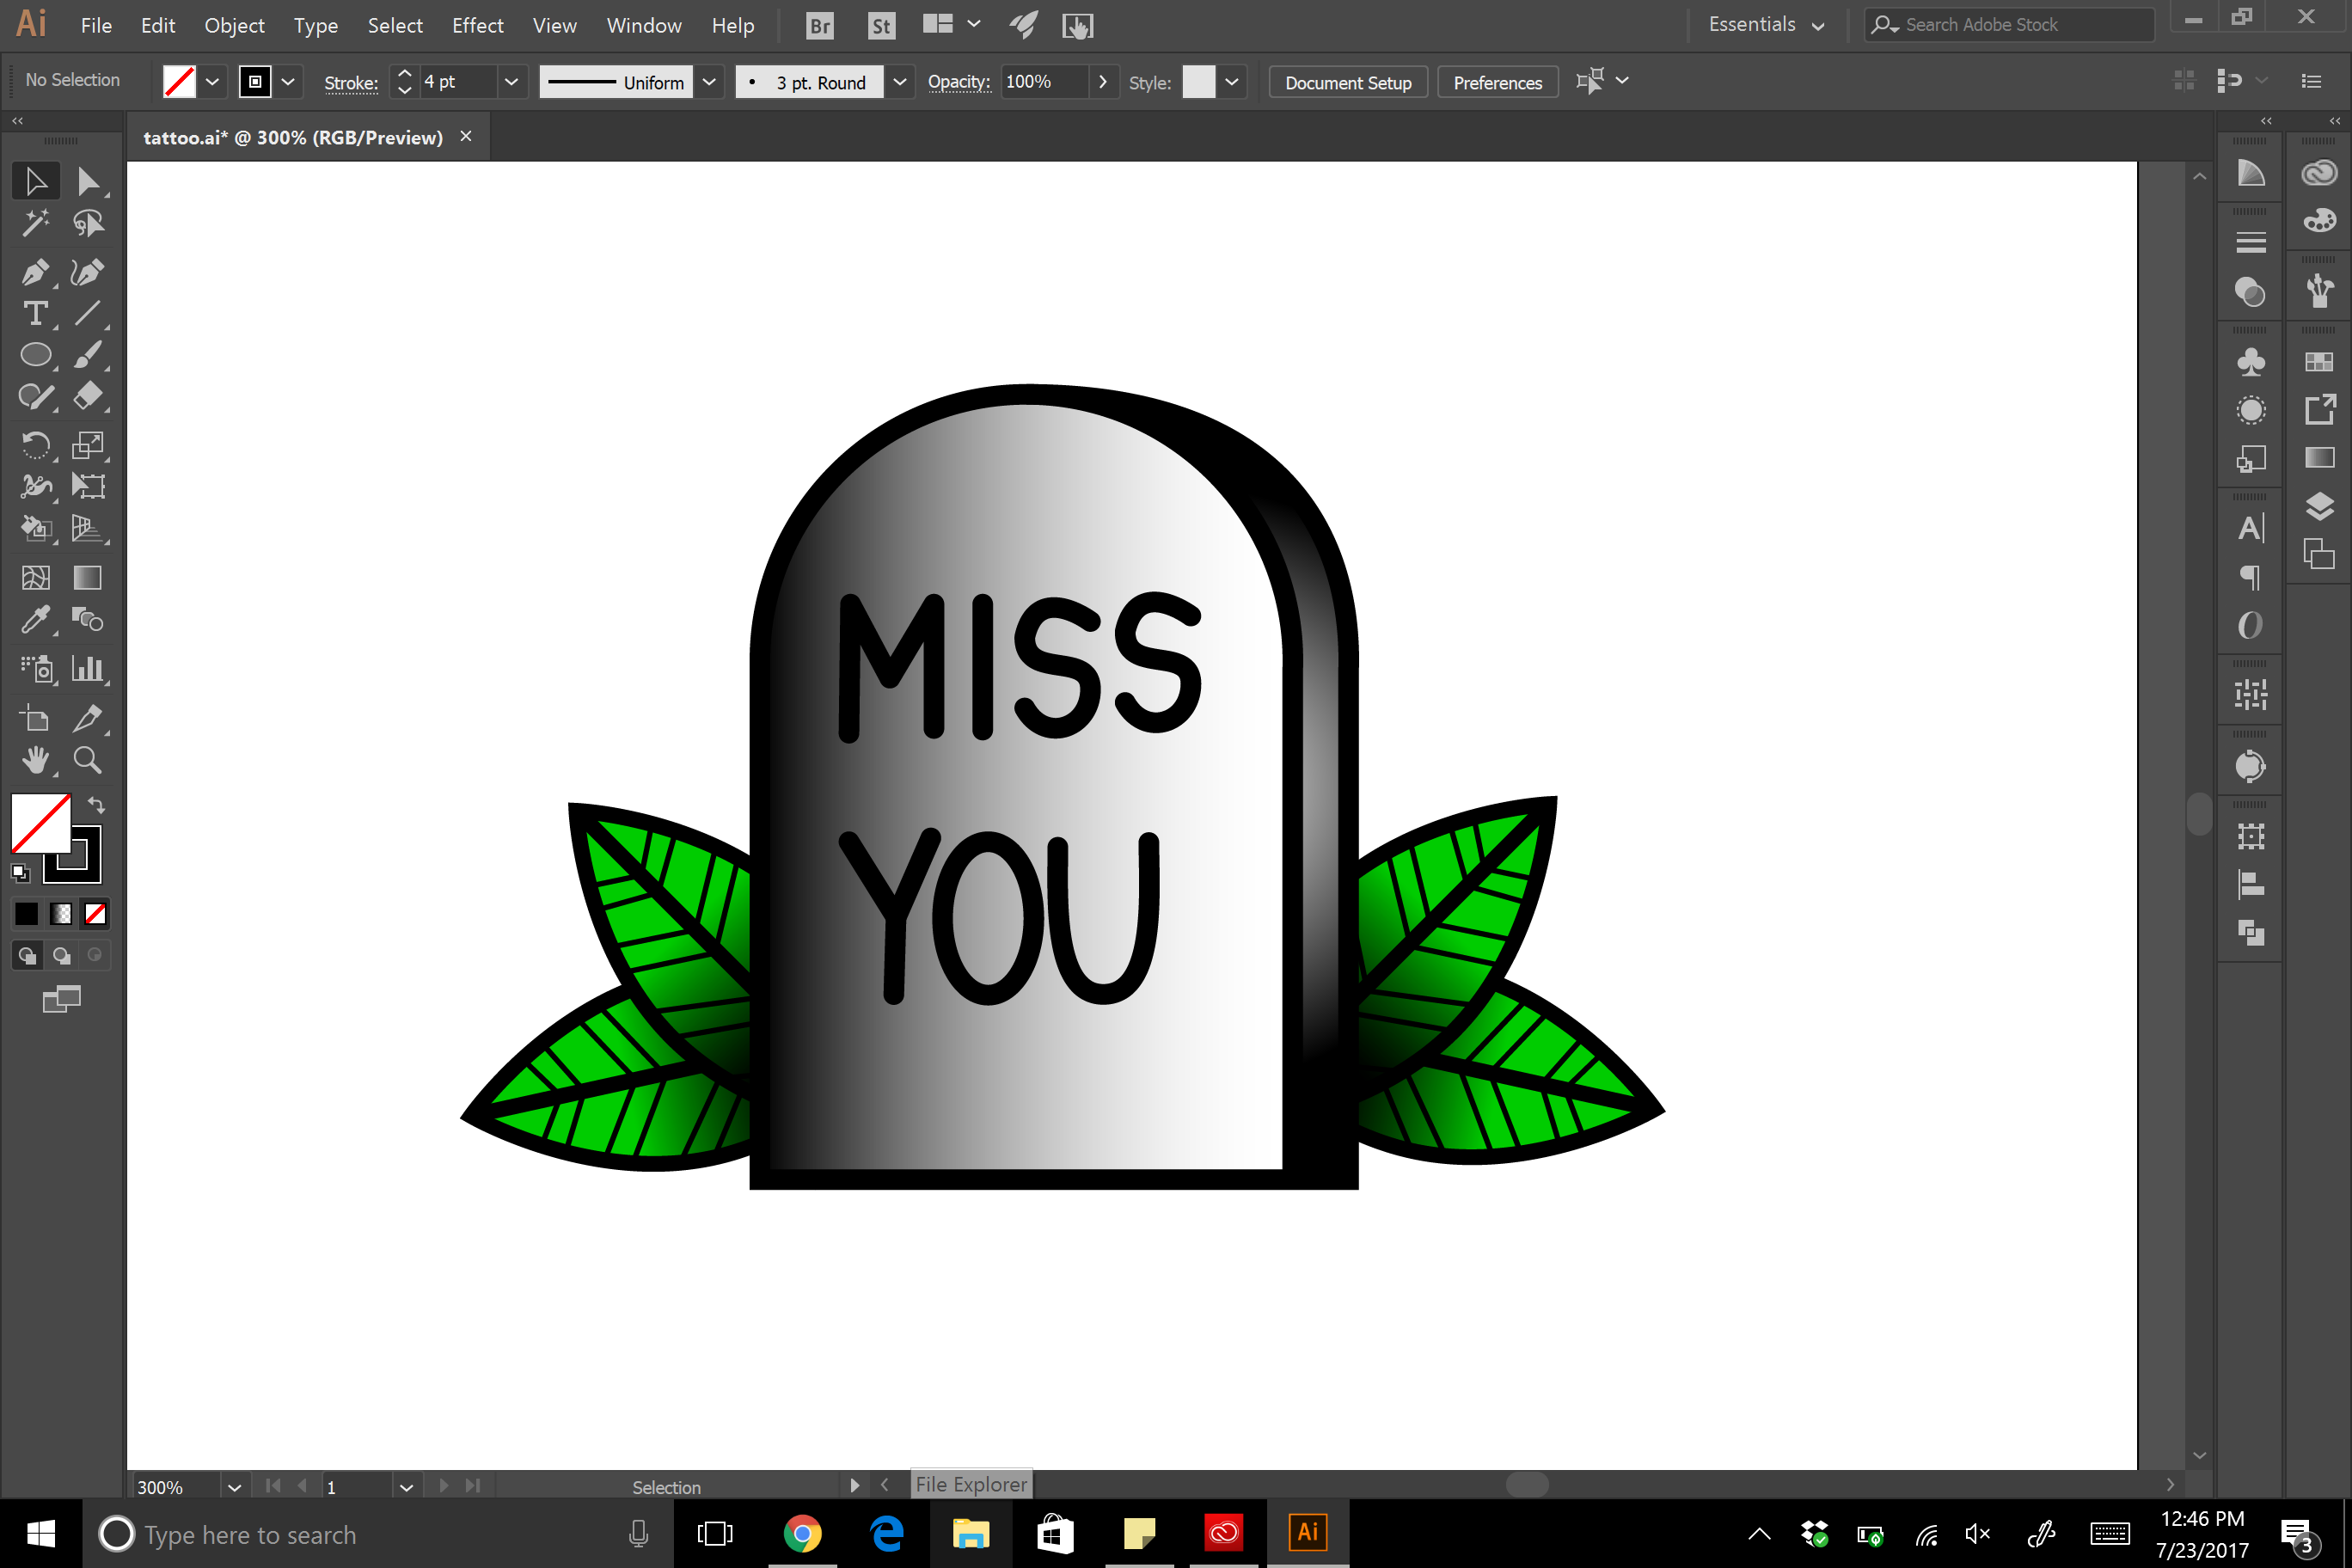The width and height of the screenshot is (2352, 1568).
Task: Select the Shape Builder tool
Action: tap(36, 528)
